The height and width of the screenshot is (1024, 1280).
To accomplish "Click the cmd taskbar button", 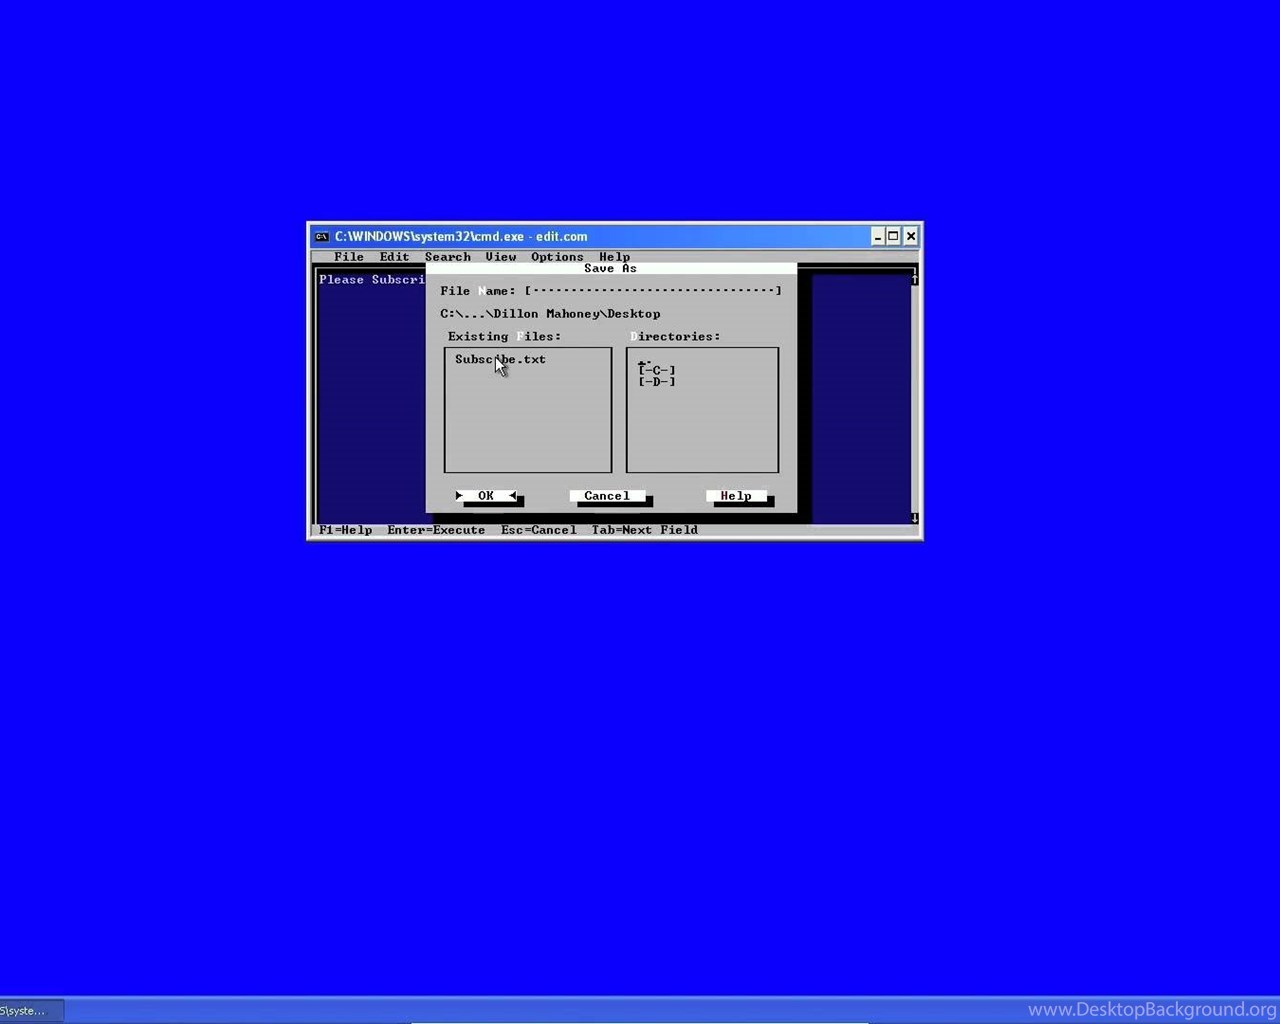I will point(31,1011).
